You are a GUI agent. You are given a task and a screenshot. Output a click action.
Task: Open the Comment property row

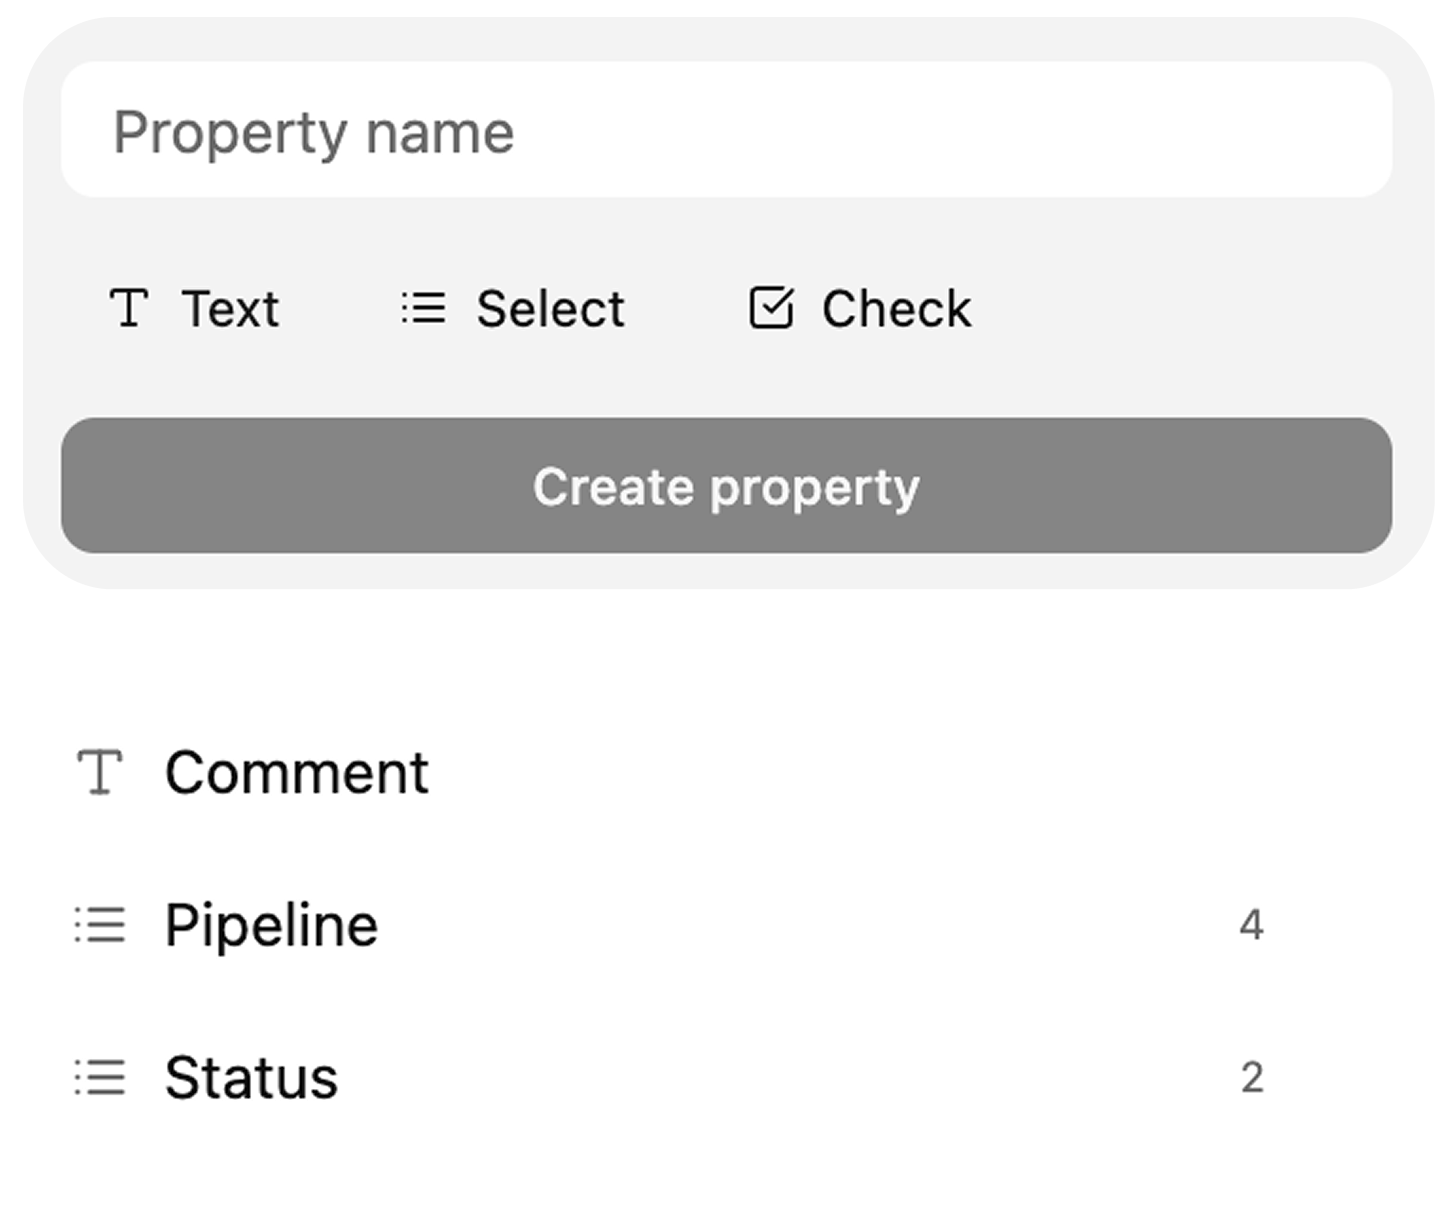coord(700,773)
